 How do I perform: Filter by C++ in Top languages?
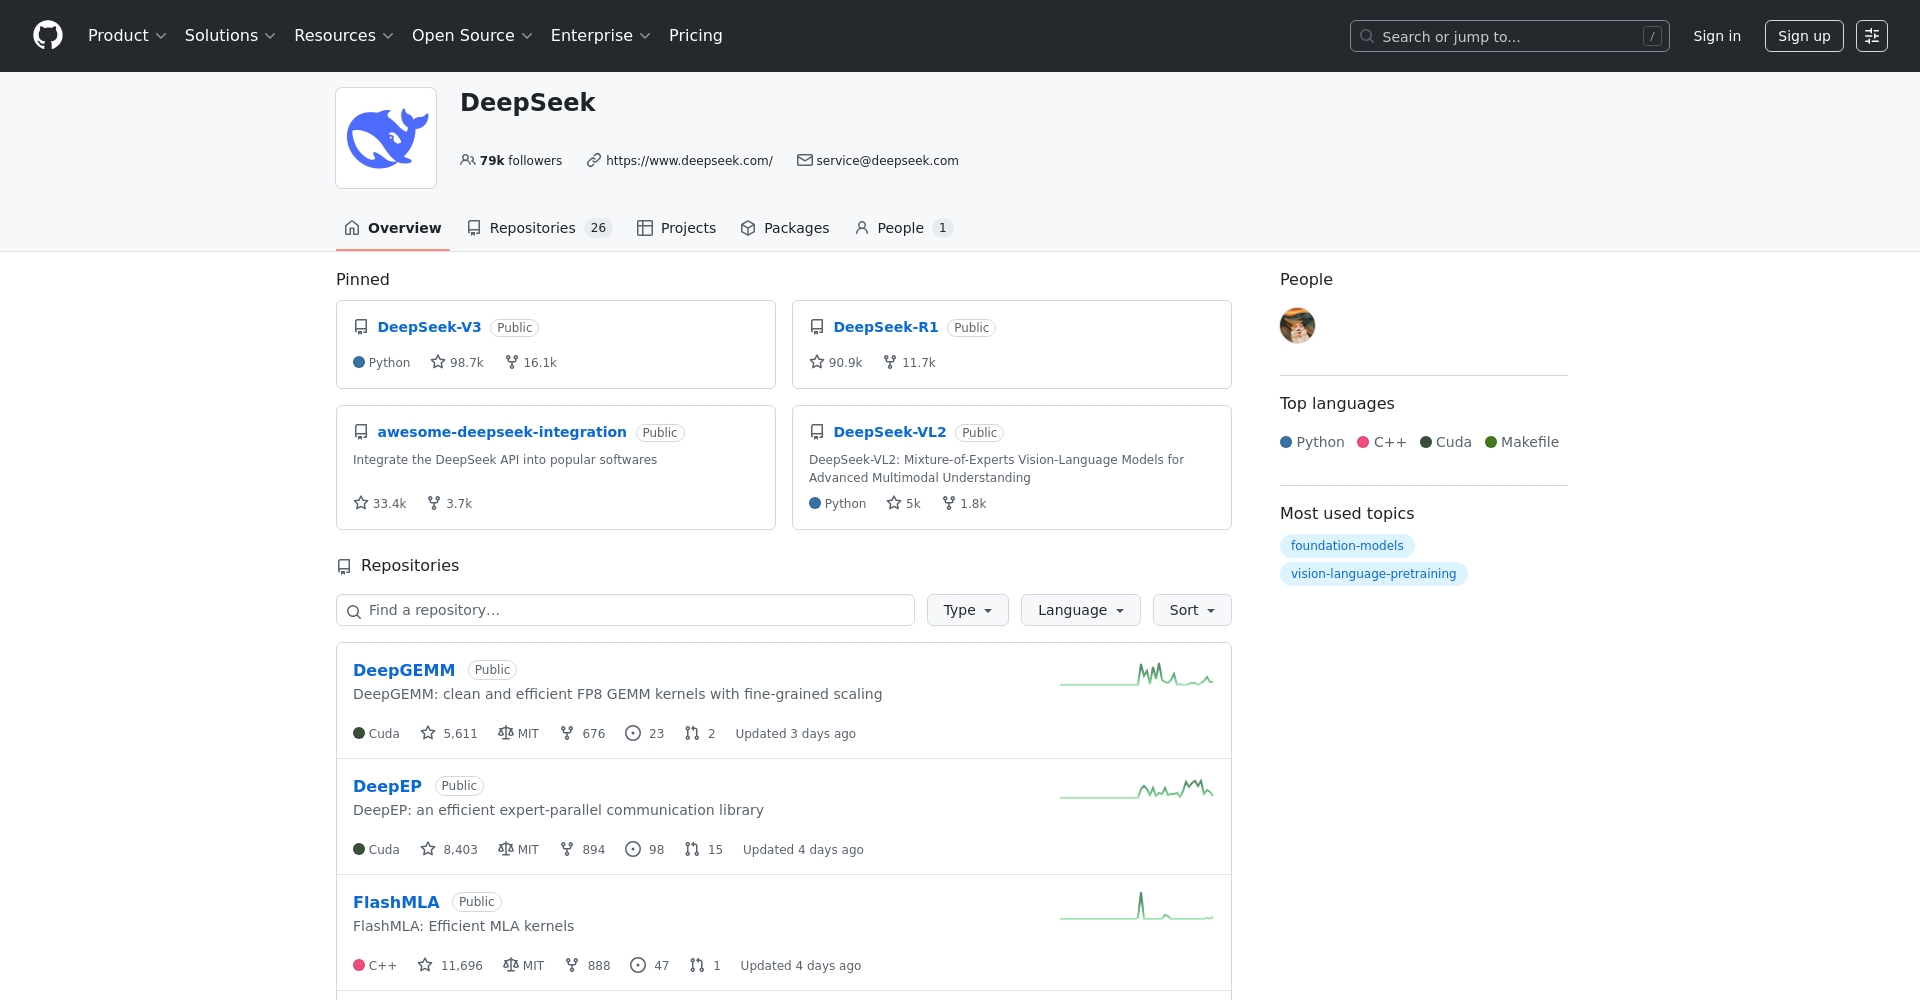(x=1382, y=442)
